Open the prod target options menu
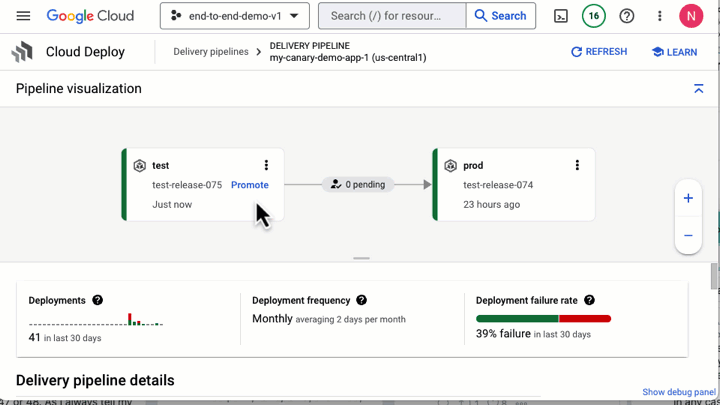This screenshot has width=720, height=405. [x=577, y=165]
